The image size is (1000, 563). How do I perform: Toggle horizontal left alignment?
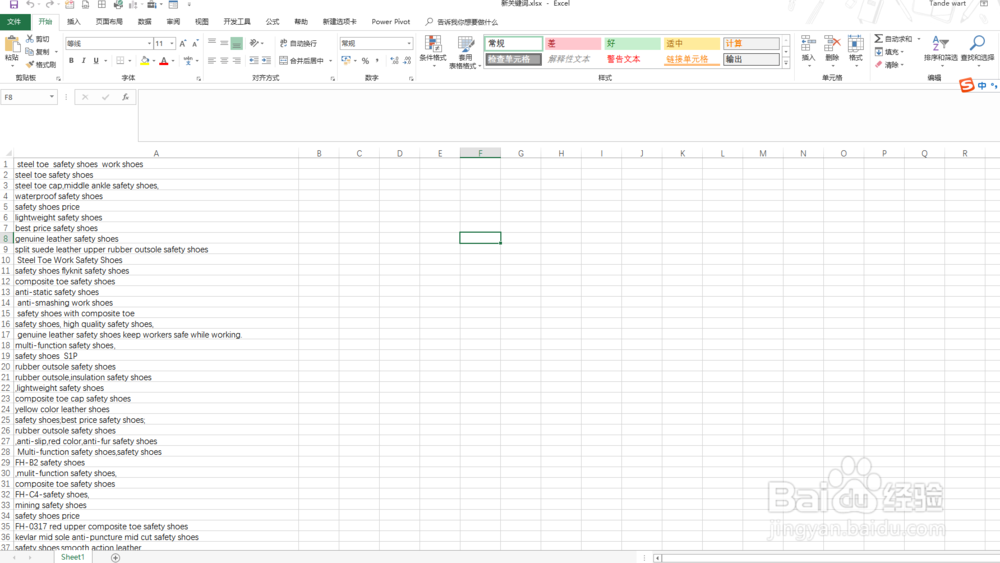[x=212, y=61]
